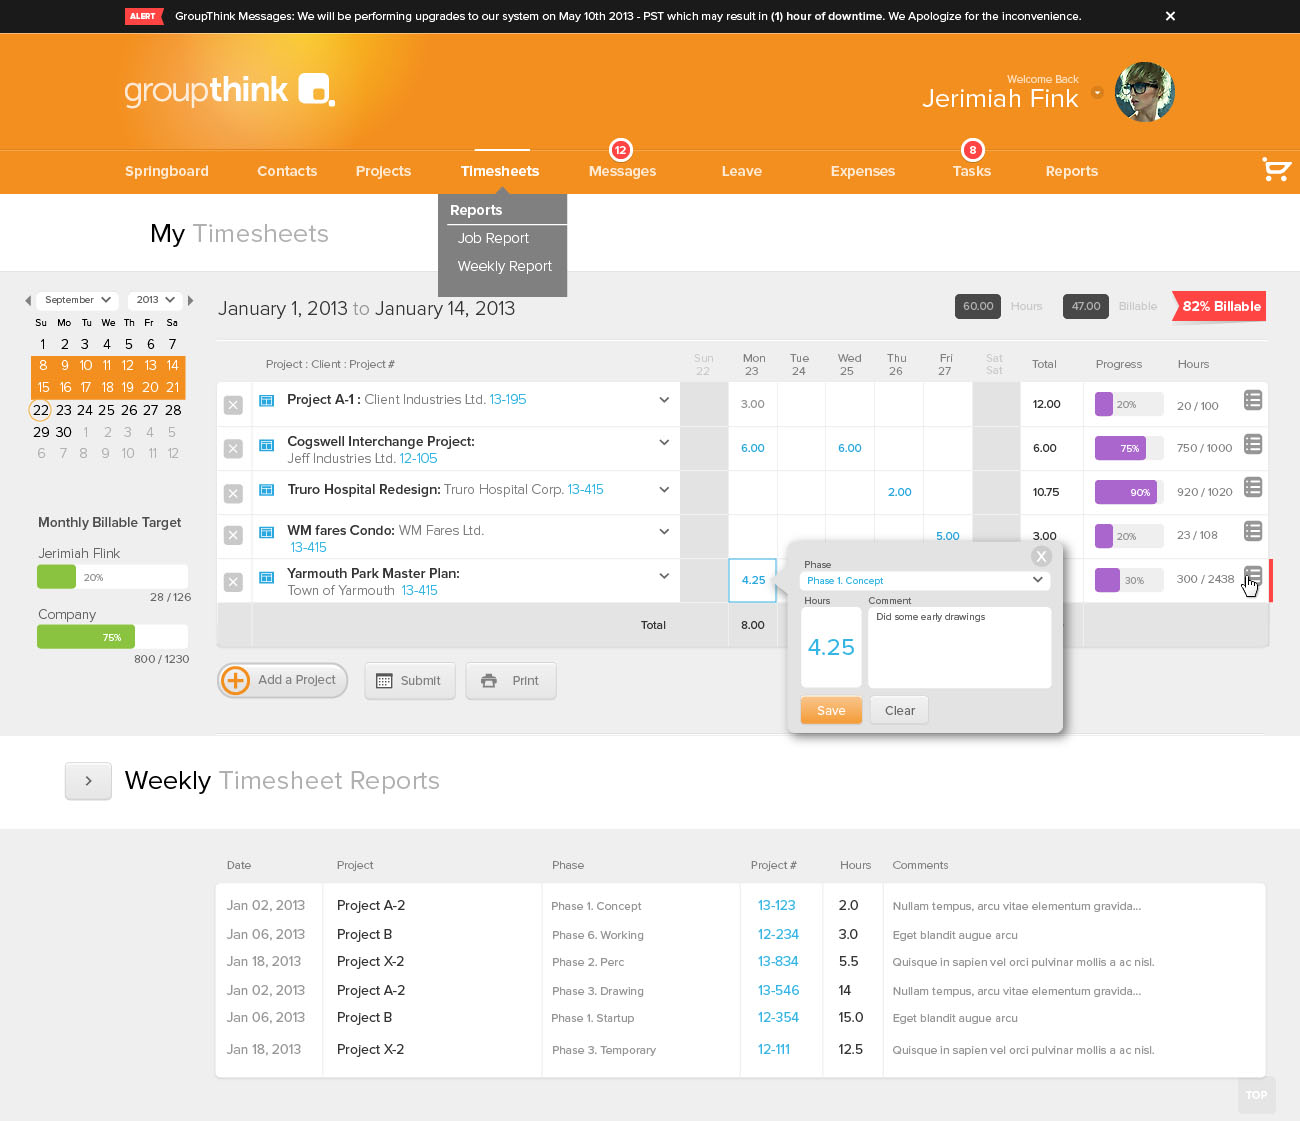Remove Project A-1 row with X

(233, 405)
